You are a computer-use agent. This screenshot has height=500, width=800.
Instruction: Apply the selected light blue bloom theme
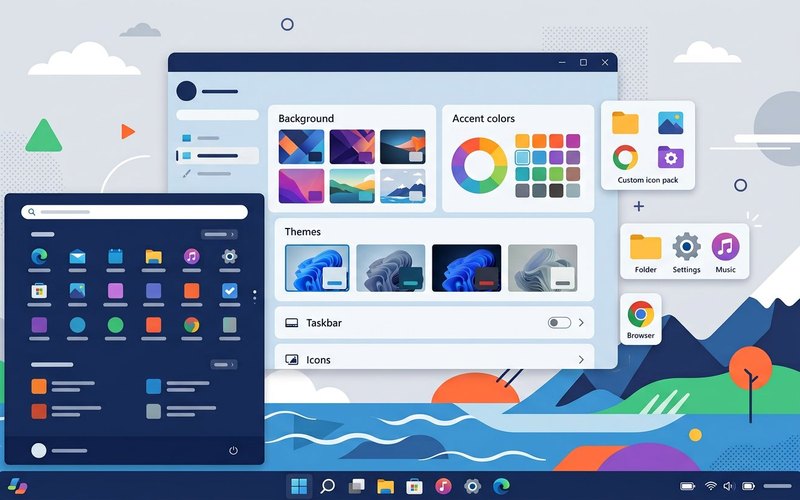(x=317, y=268)
